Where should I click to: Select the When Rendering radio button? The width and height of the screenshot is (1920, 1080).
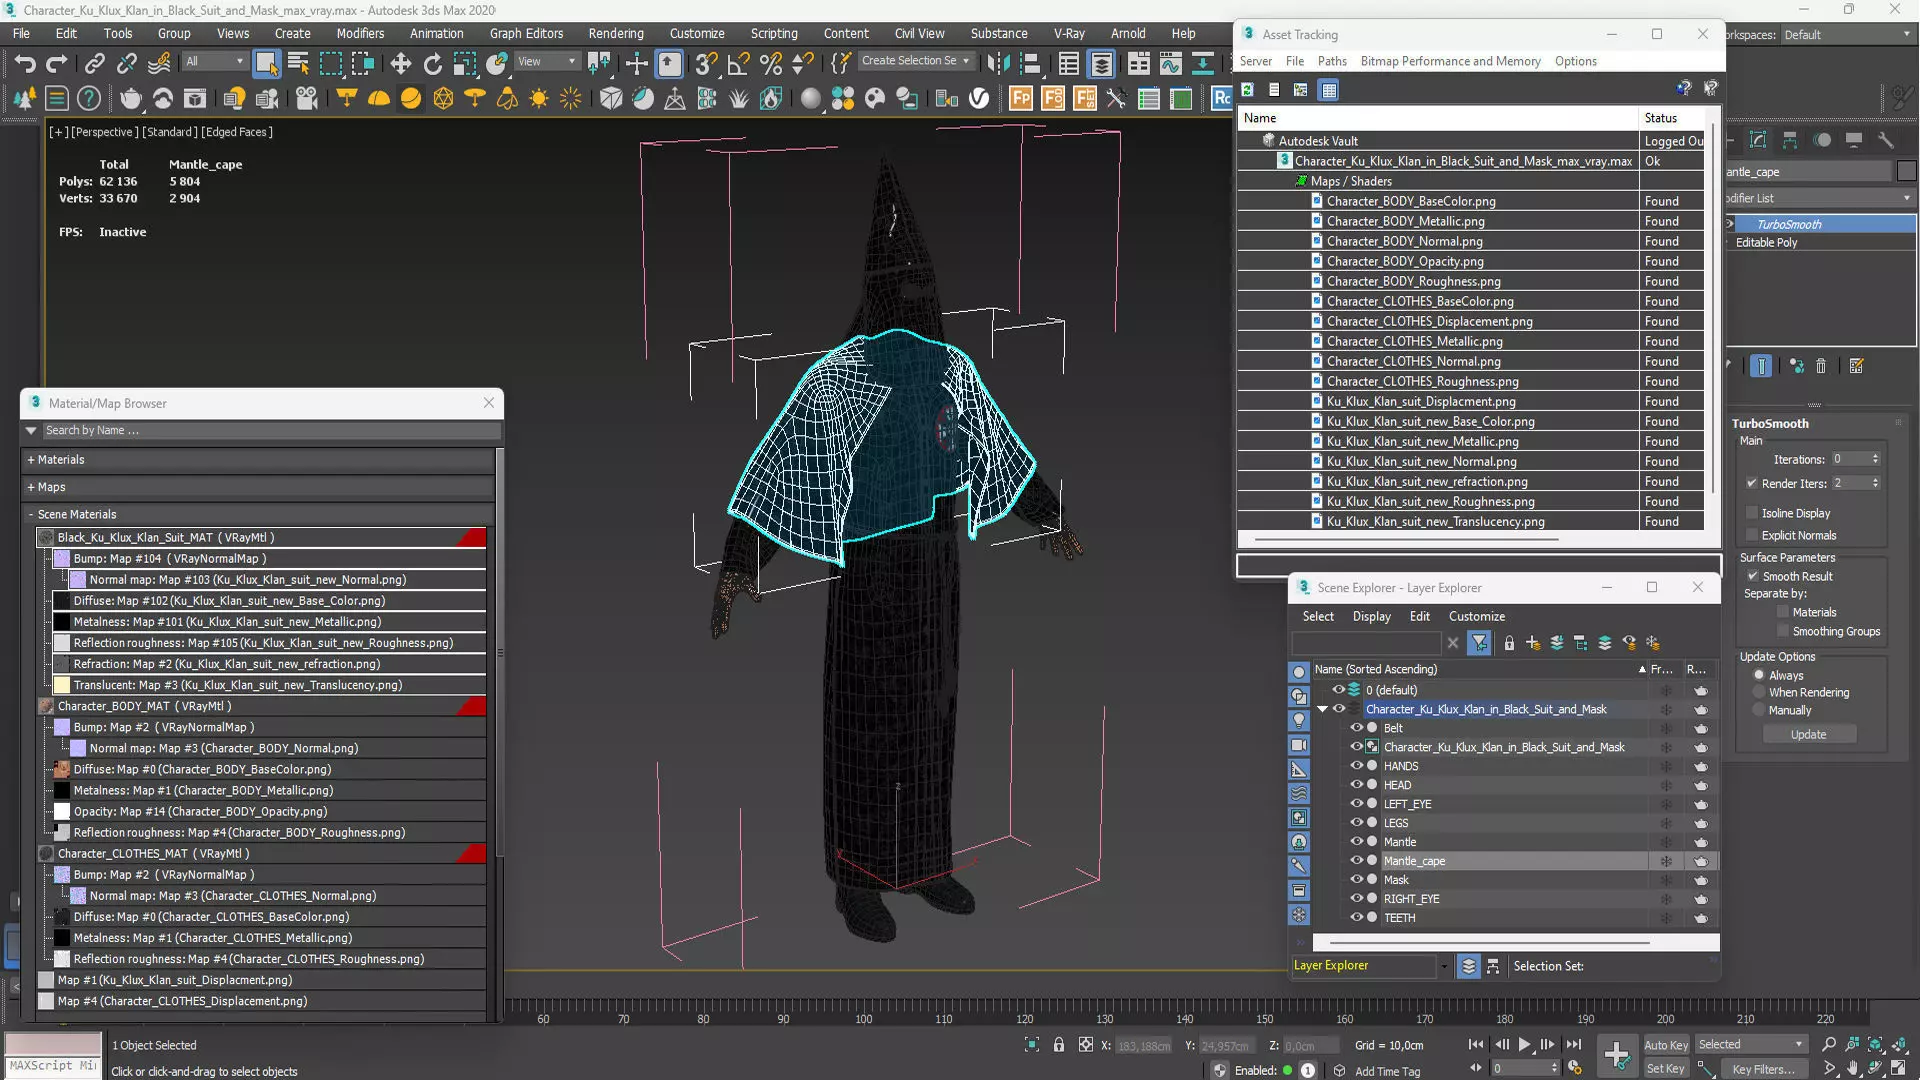[x=1759, y=692]
